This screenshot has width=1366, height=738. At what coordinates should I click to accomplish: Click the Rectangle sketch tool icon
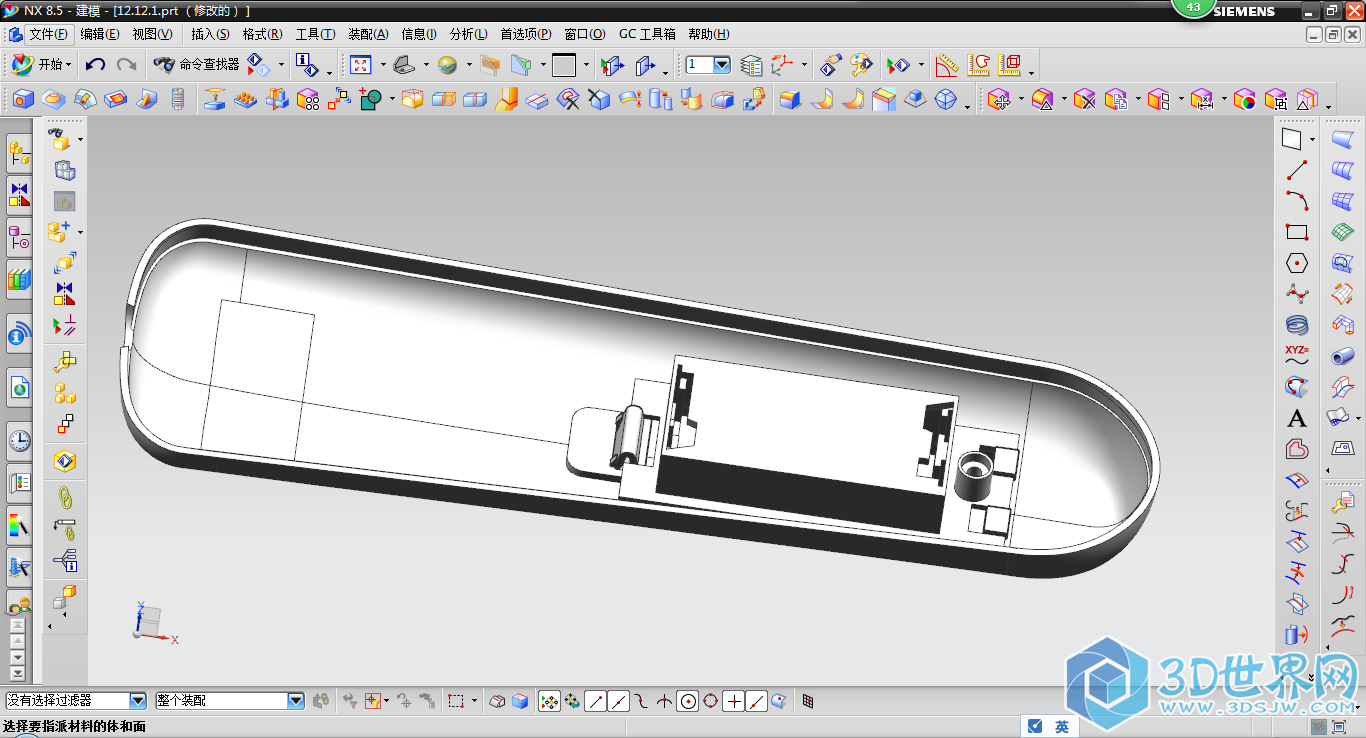[1297, 232]
